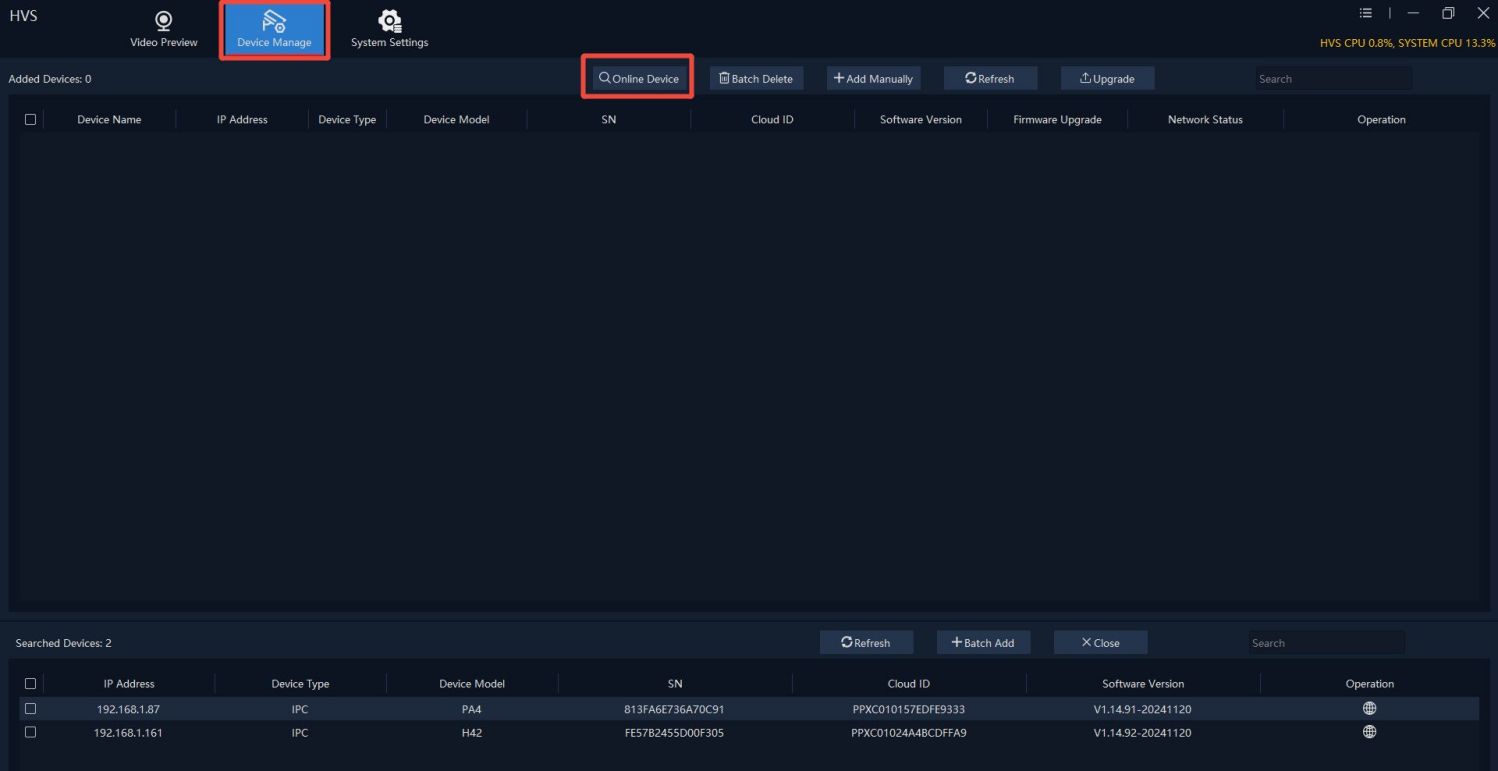Screen dimensions: 1498x771
Task: Check the box for device 192.168.1.161
Action: pos(30,732)
